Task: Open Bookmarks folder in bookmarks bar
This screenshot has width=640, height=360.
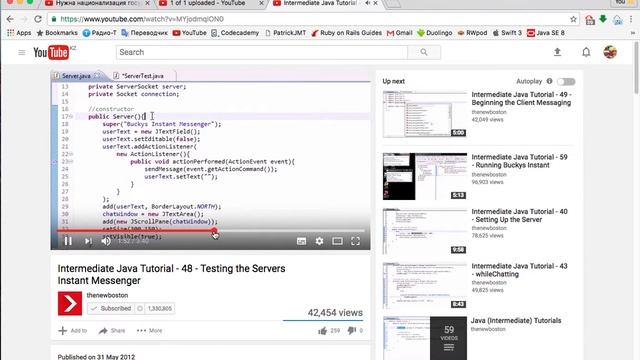Action: pyautogui.click(x=57, y=33)
